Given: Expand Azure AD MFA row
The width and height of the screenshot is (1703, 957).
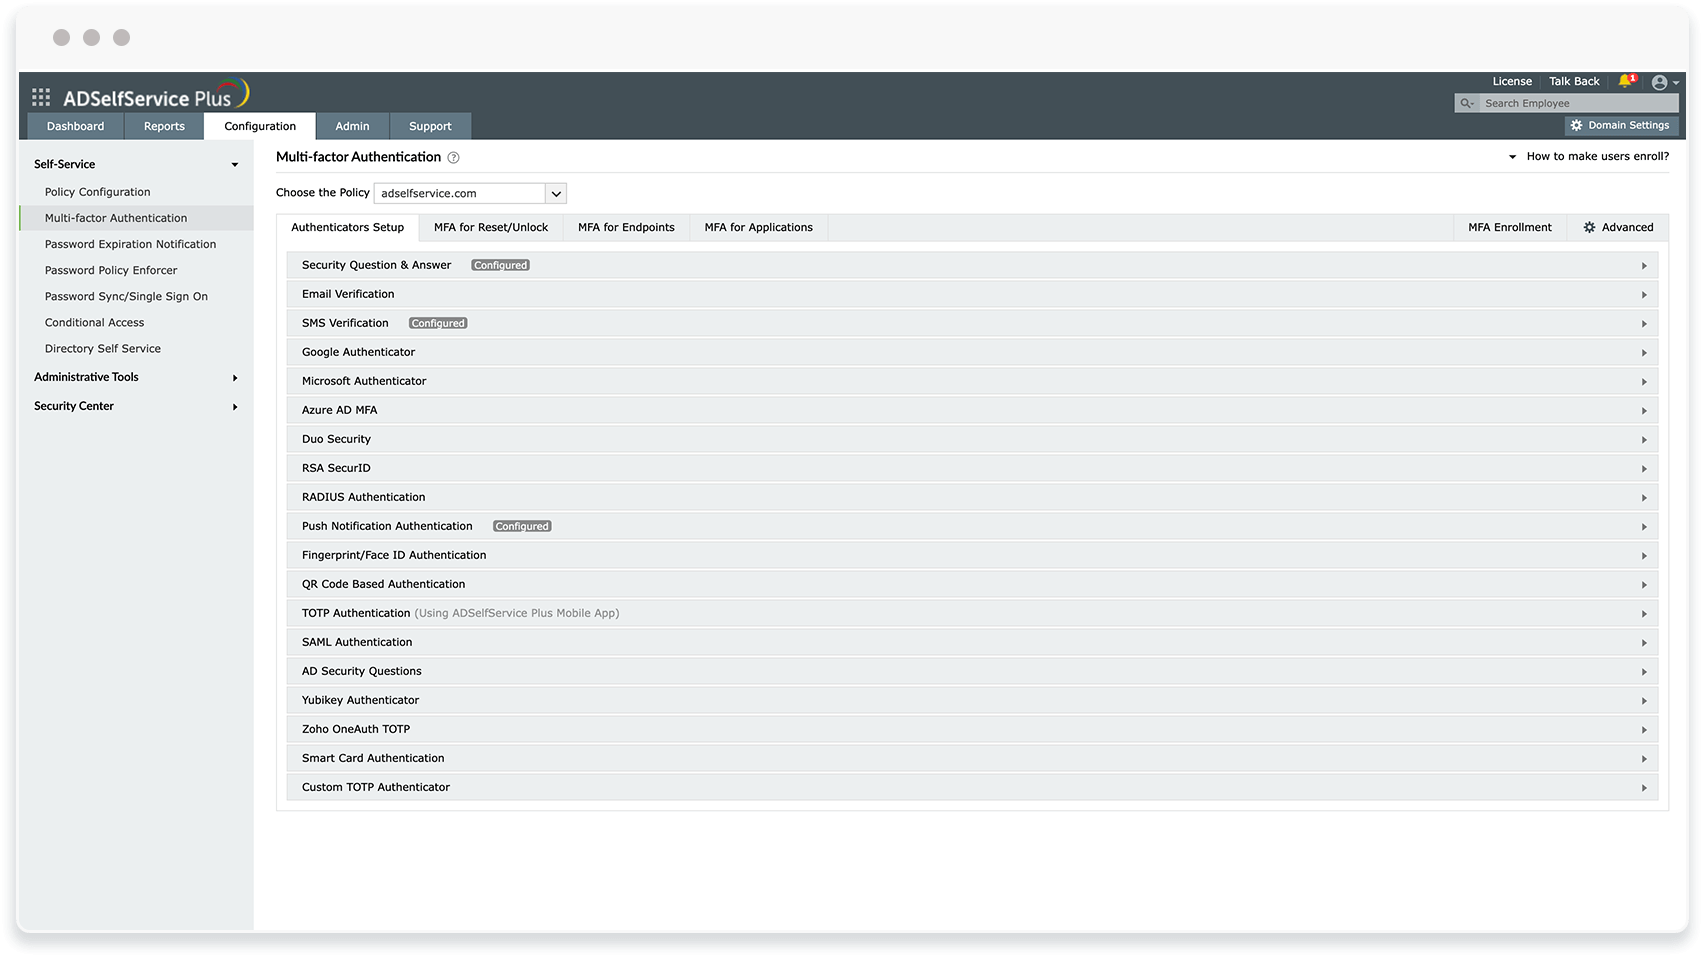Looking at the screenshot, I should tap(972, 410).
